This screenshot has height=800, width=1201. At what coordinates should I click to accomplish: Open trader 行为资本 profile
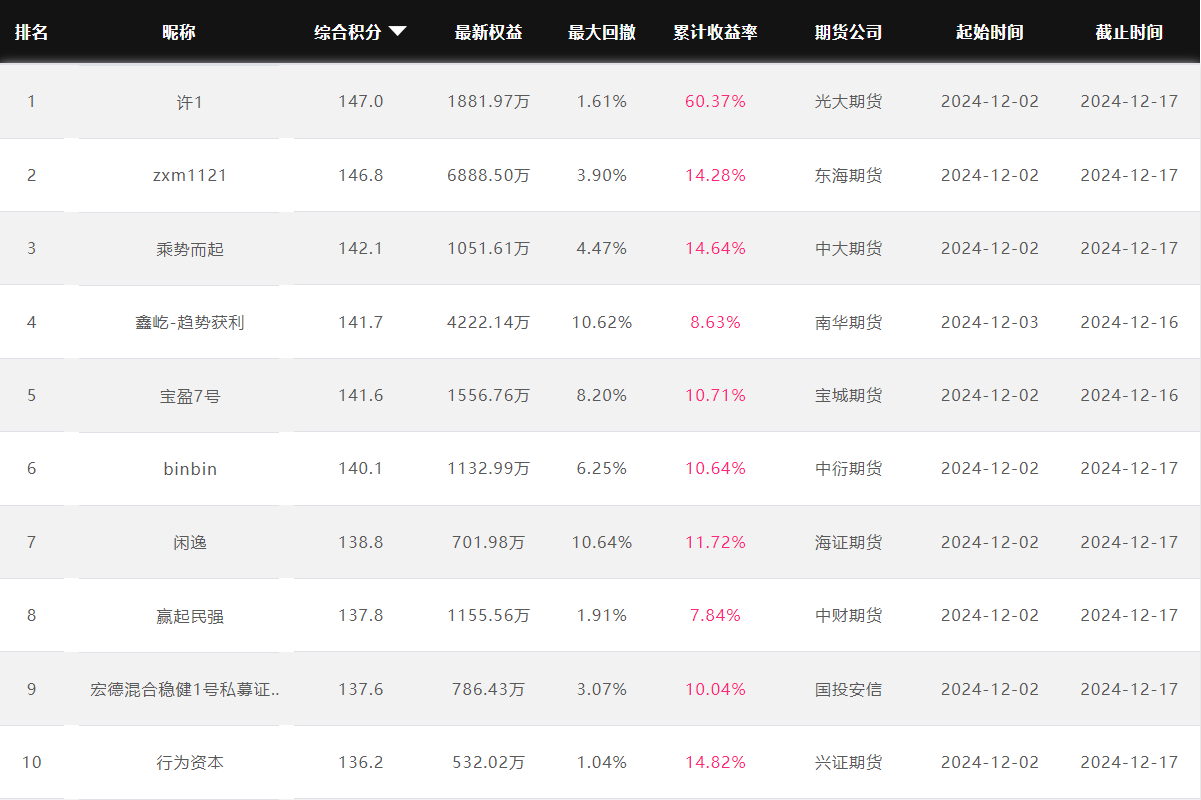pos(190,763)
